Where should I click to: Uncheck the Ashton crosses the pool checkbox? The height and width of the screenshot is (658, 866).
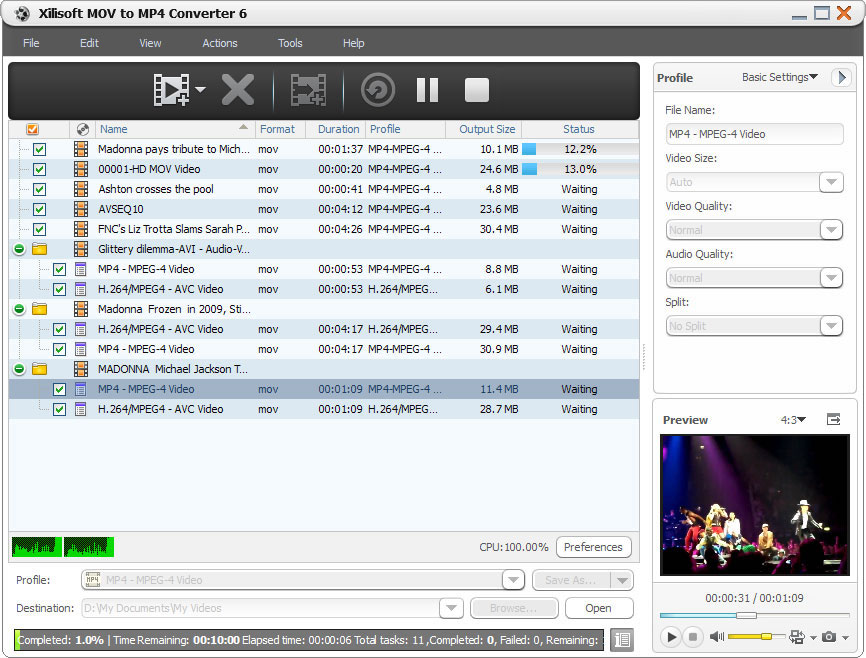[x=39, y=189]
